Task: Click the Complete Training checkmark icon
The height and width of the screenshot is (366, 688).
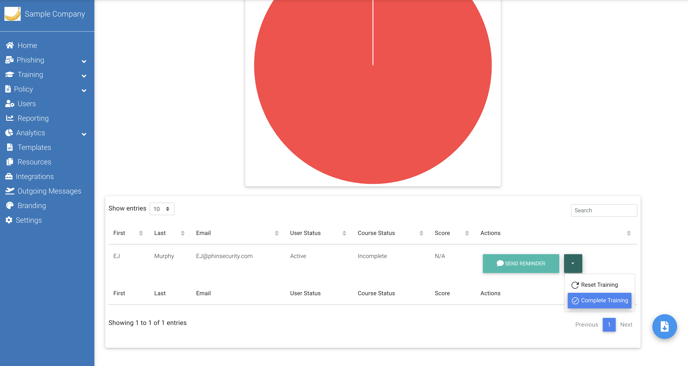Action: point(575,301)
